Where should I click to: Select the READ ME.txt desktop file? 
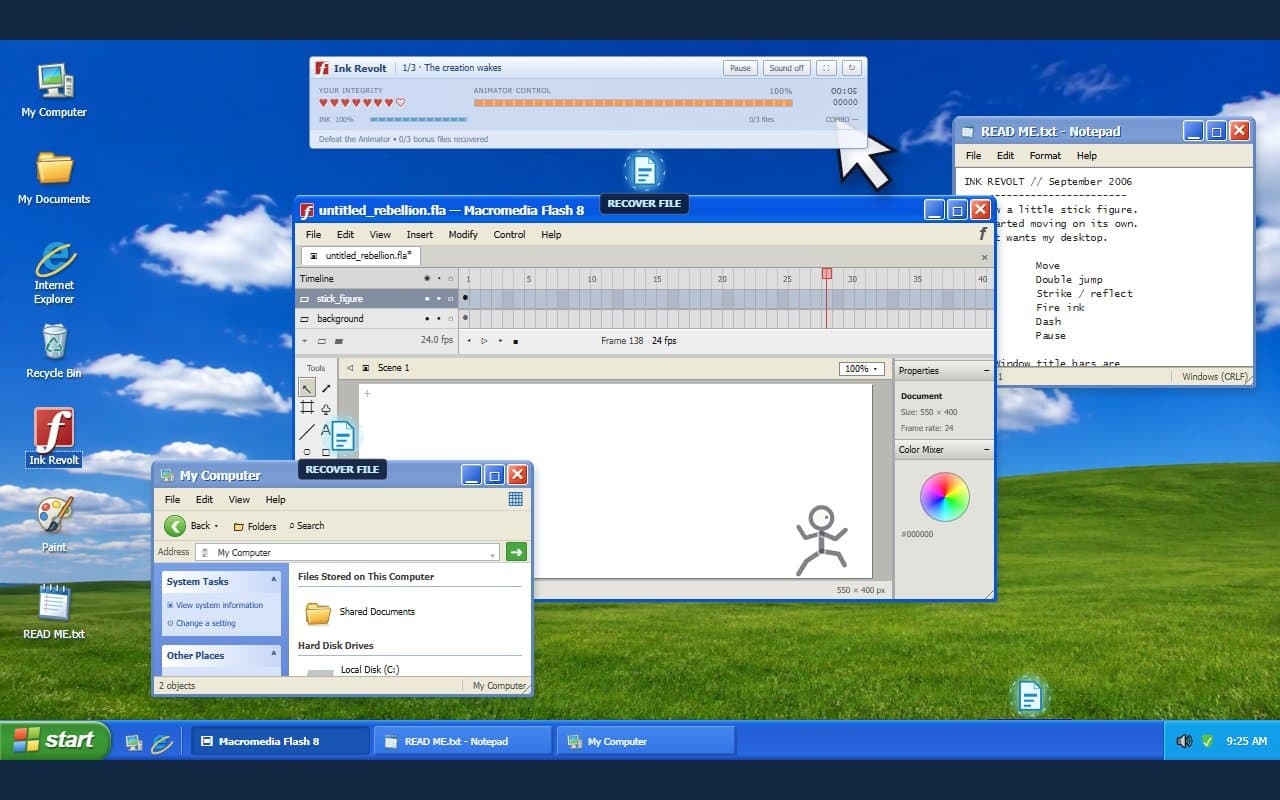54,611
